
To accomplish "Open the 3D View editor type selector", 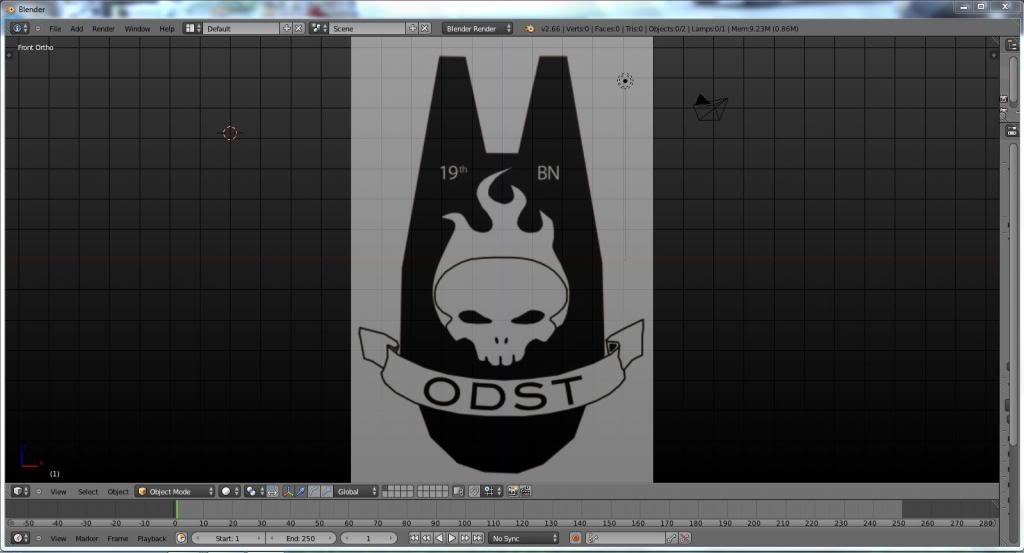I will point(21,491).
